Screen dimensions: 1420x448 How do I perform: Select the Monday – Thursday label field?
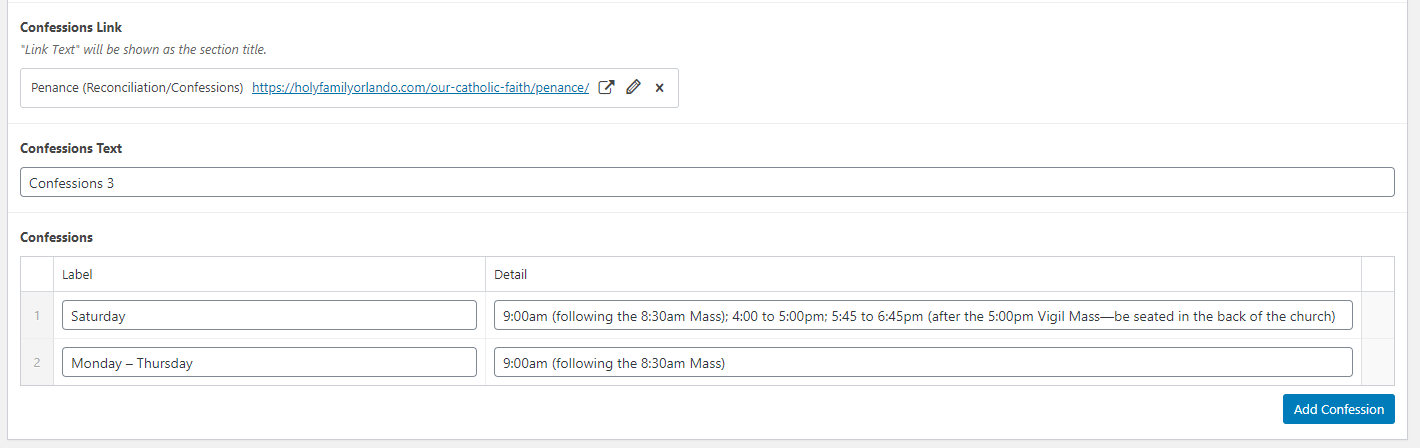(x=269, y=362)
